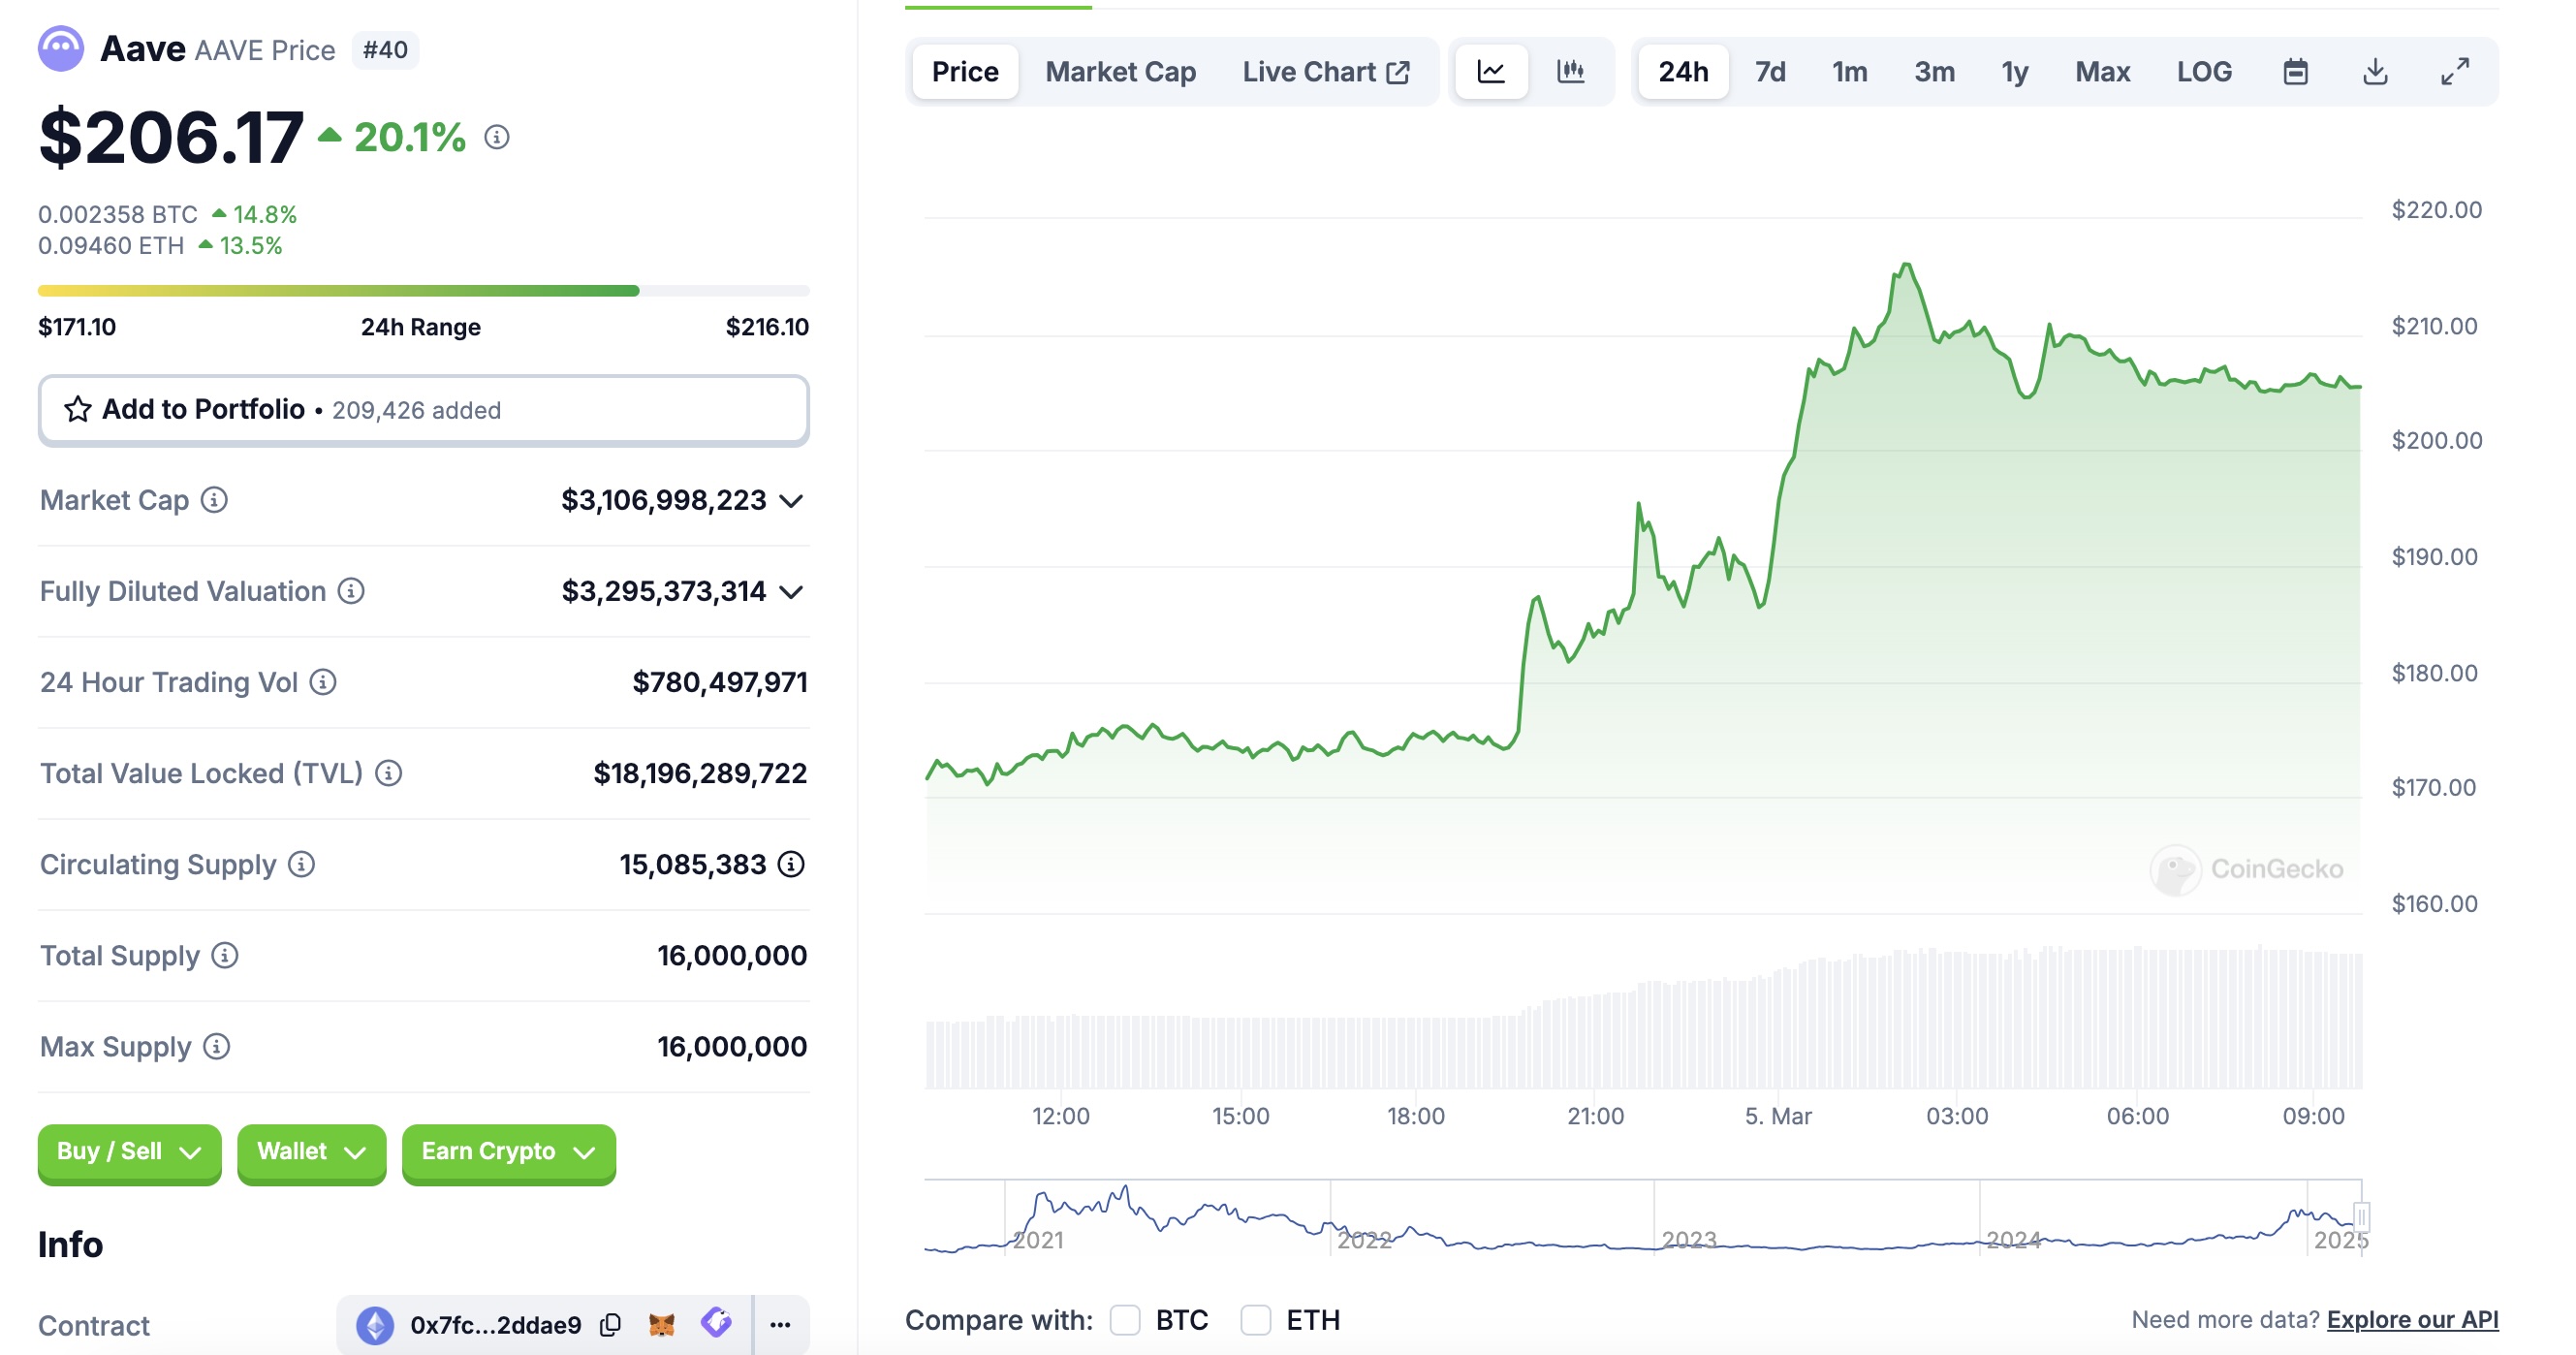Copy the contract address
The image size is (2576, 1355).
(610, 1324)
